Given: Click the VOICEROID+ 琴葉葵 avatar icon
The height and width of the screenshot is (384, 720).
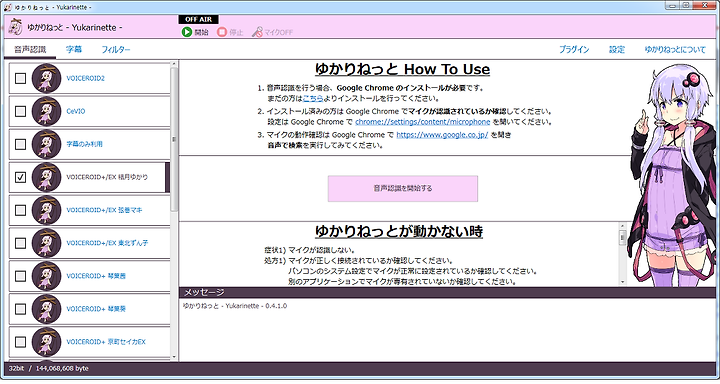Looking at the screenshot, I should coord(46,309).
